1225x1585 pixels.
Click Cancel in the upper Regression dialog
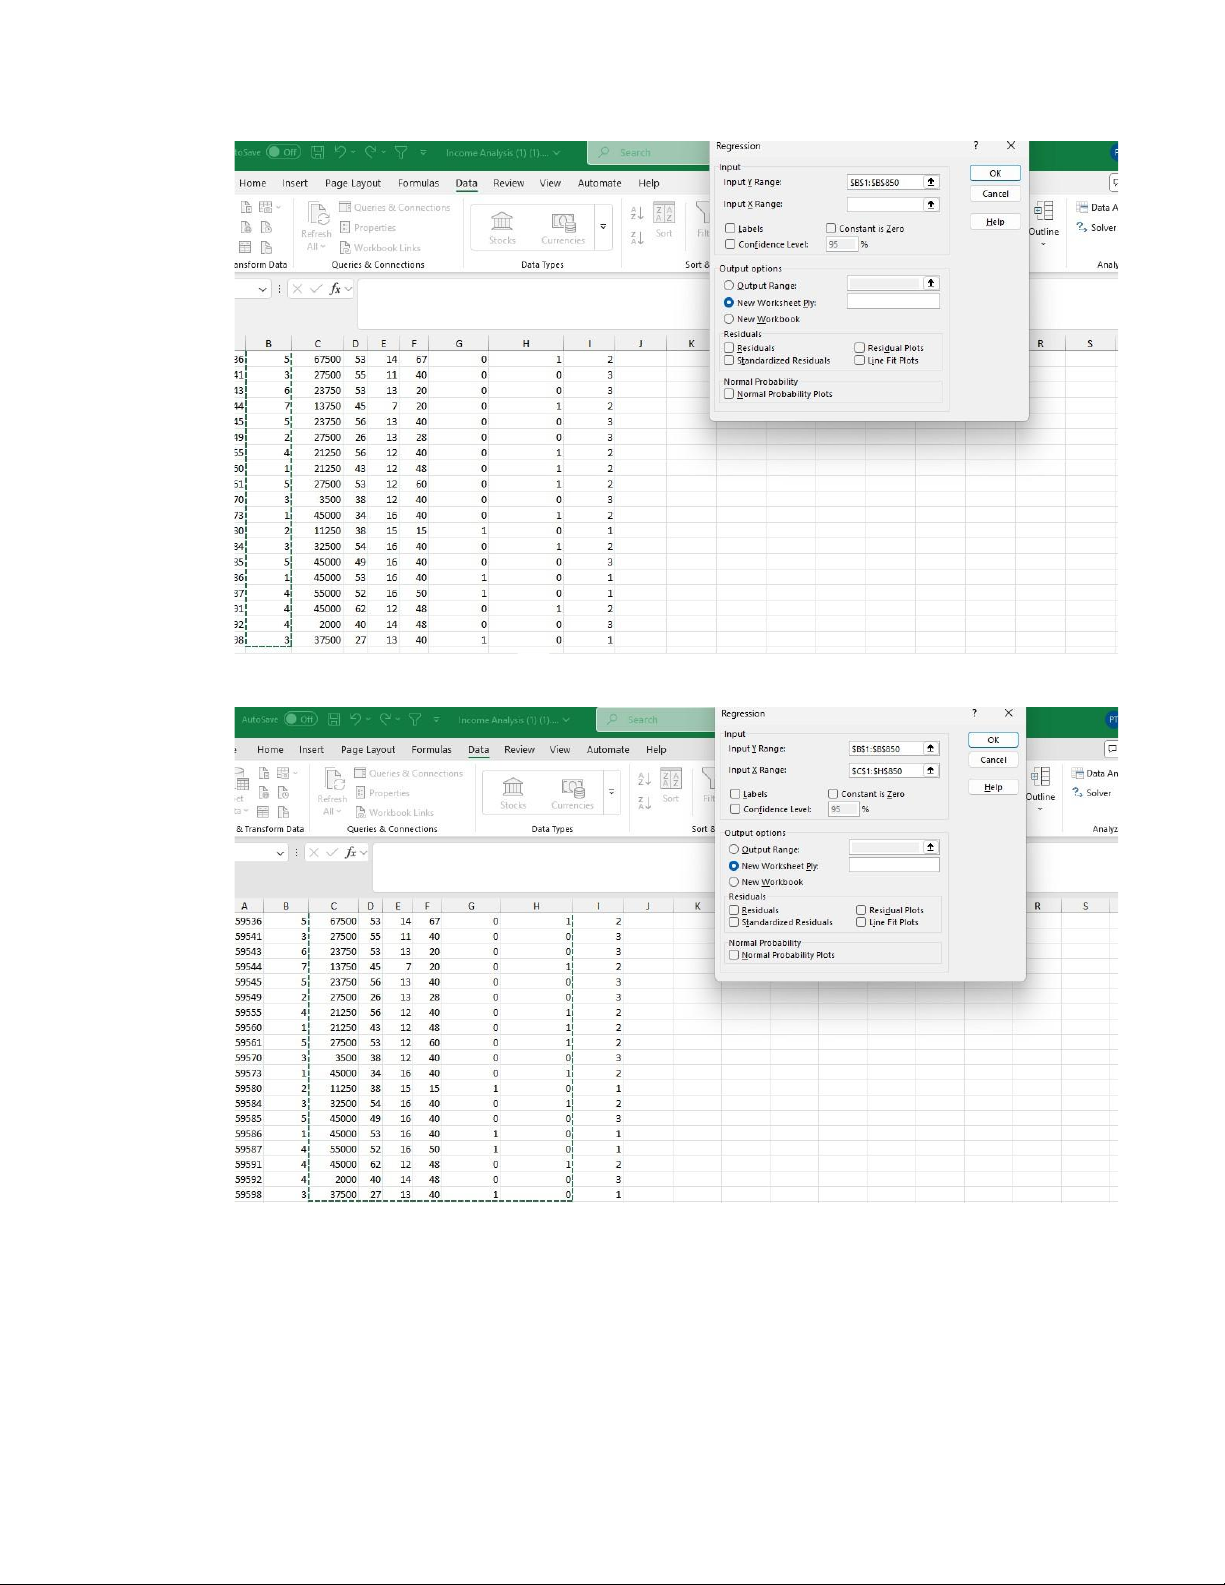[x=995, y=194]
